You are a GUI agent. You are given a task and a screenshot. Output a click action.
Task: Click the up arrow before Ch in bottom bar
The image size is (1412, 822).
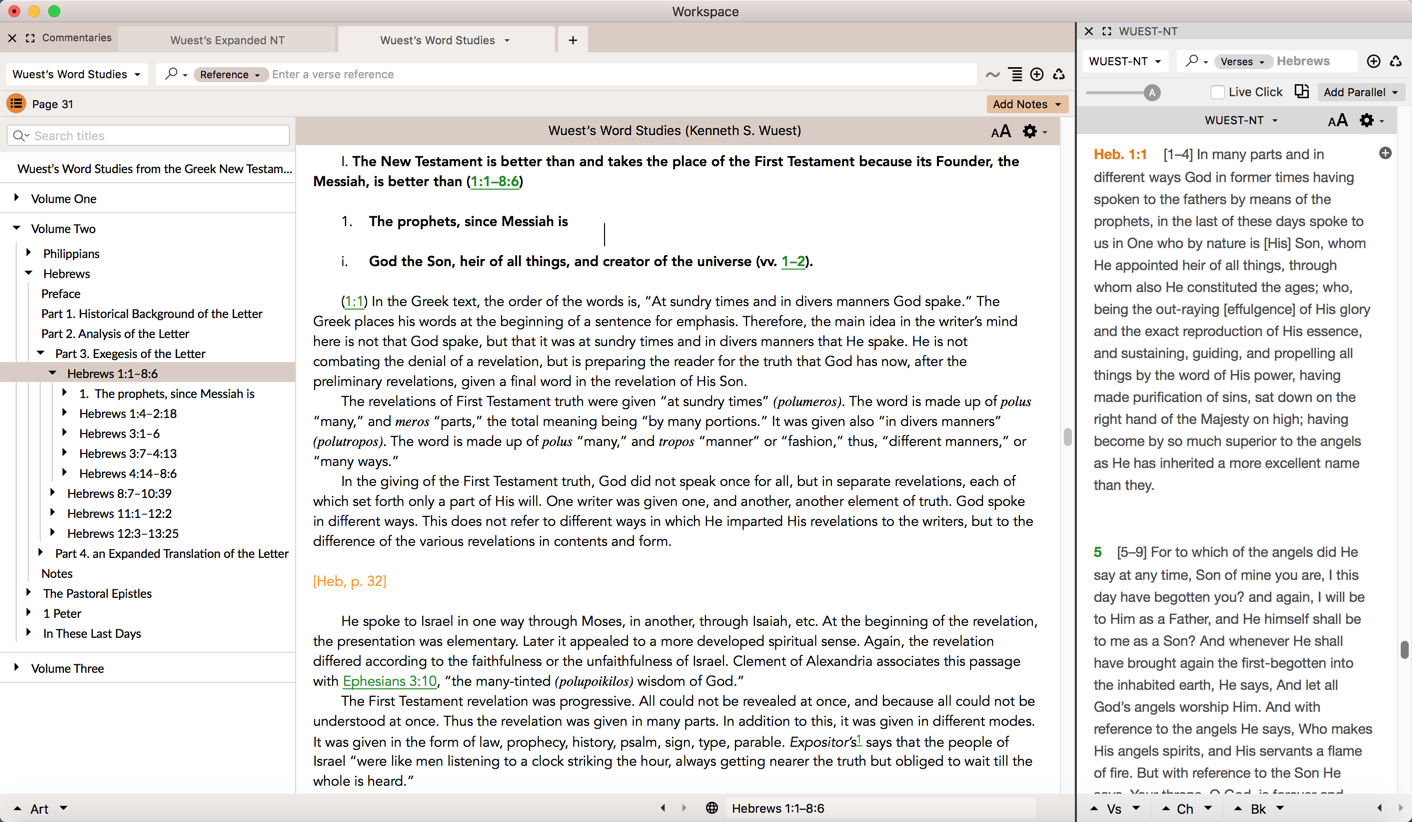[1165, 808]
